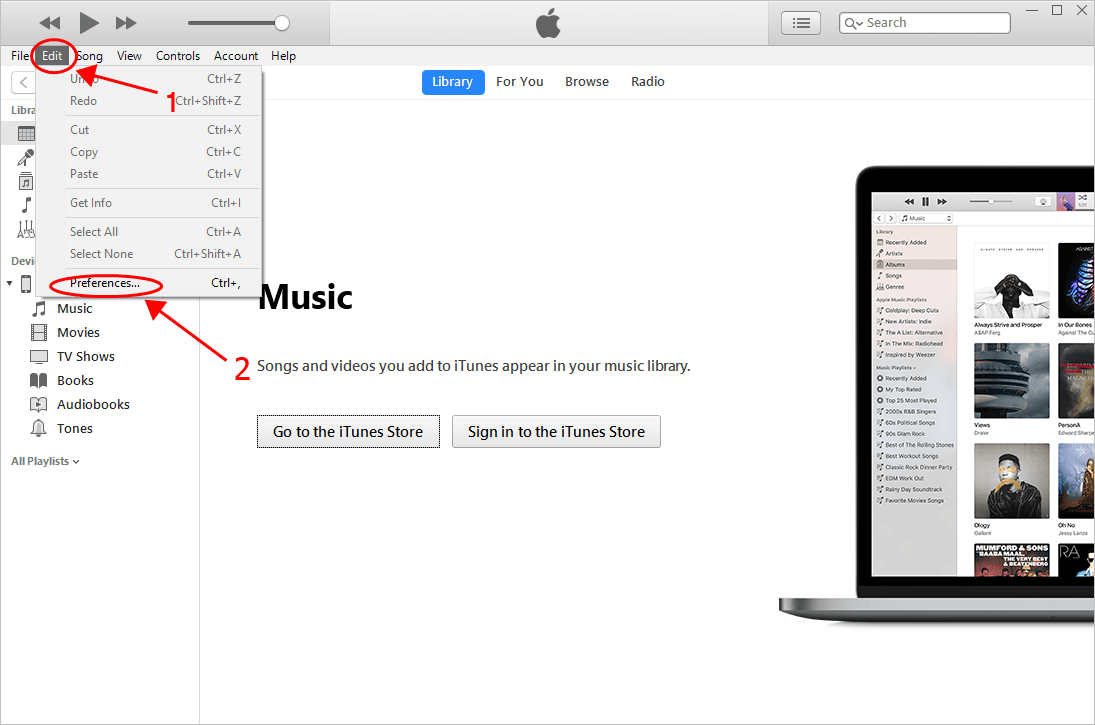The image size is (1095, 725).
Task: Open the Help menu
Action: 284,56
